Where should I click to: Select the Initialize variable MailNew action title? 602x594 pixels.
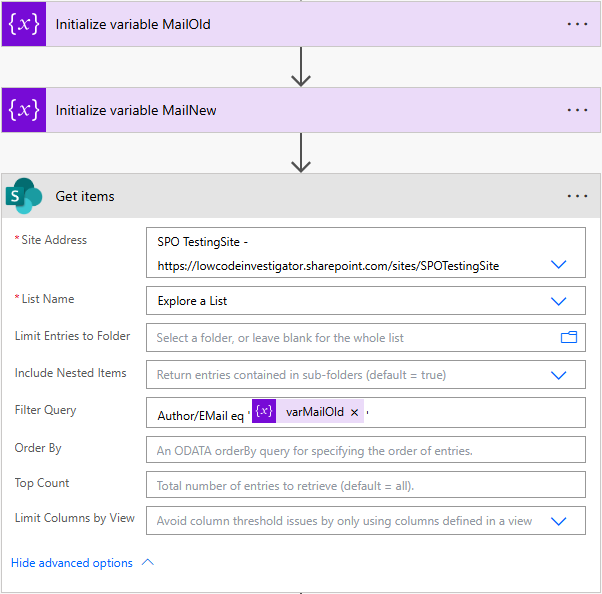136,110
